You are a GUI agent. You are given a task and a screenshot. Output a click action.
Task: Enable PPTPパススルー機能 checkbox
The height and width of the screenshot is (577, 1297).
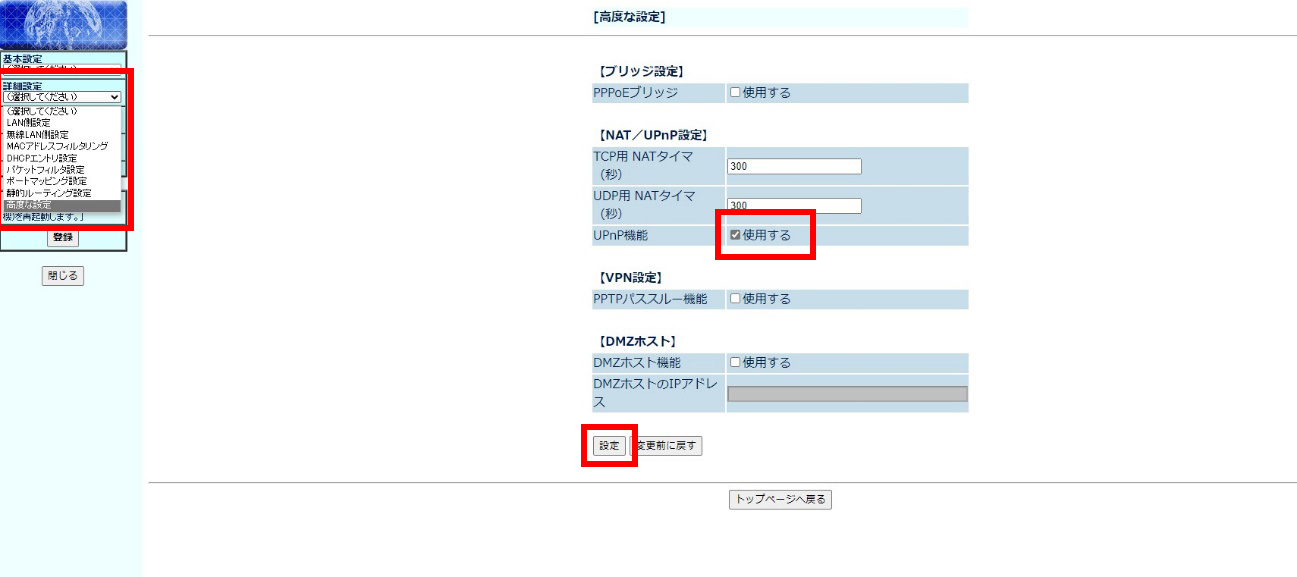[735, 299]
